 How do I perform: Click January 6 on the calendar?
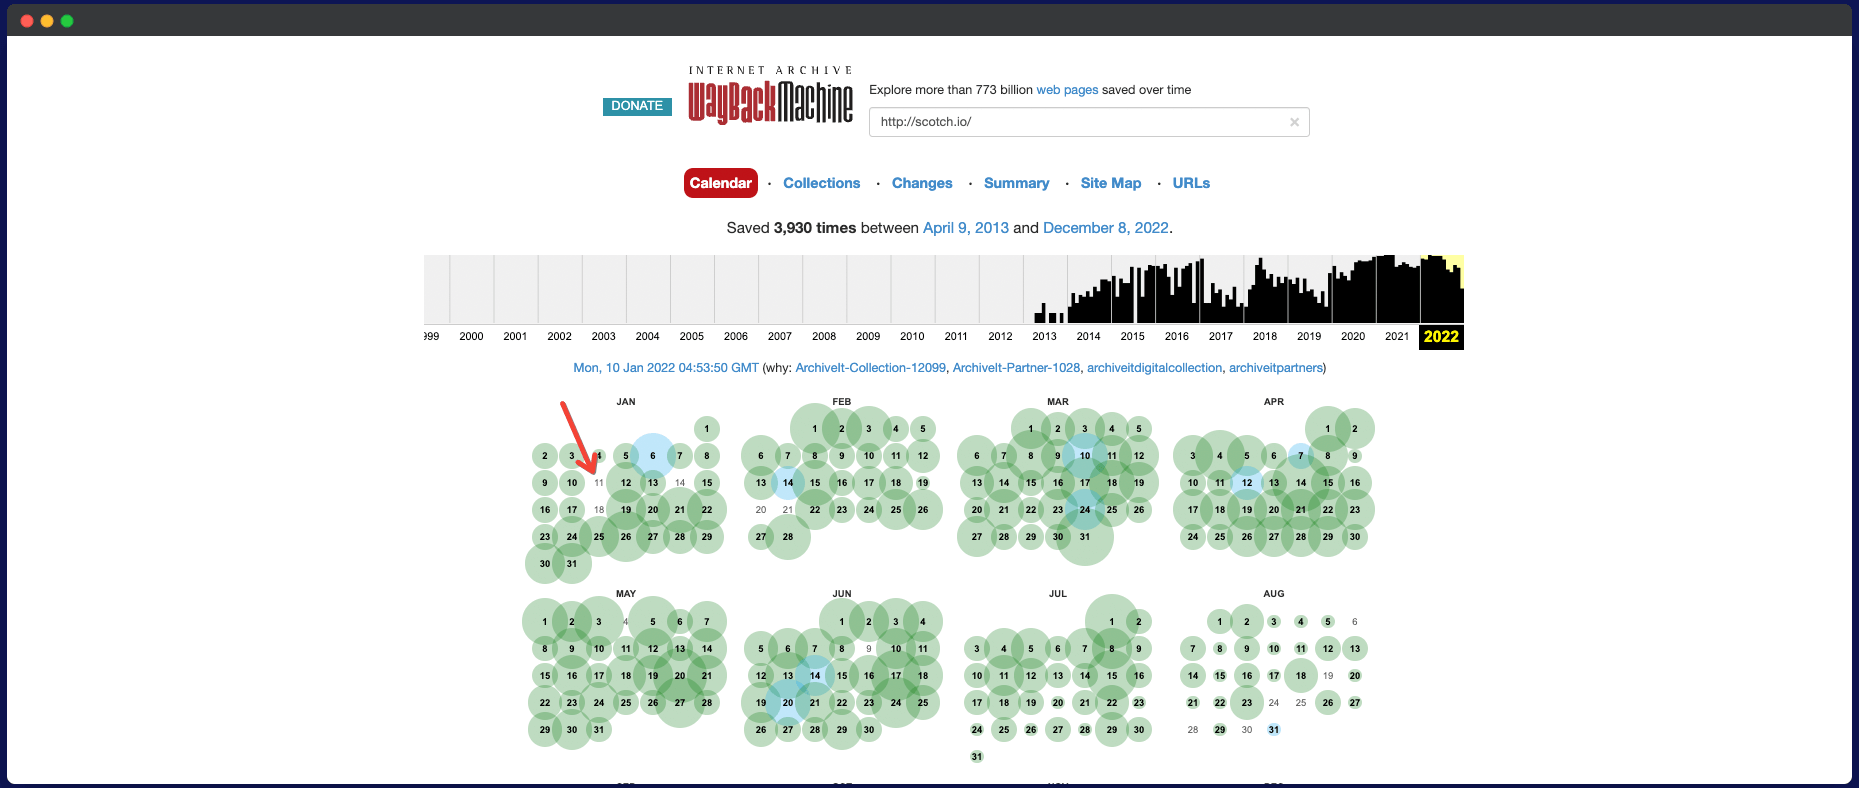click(x=653, y=456)
